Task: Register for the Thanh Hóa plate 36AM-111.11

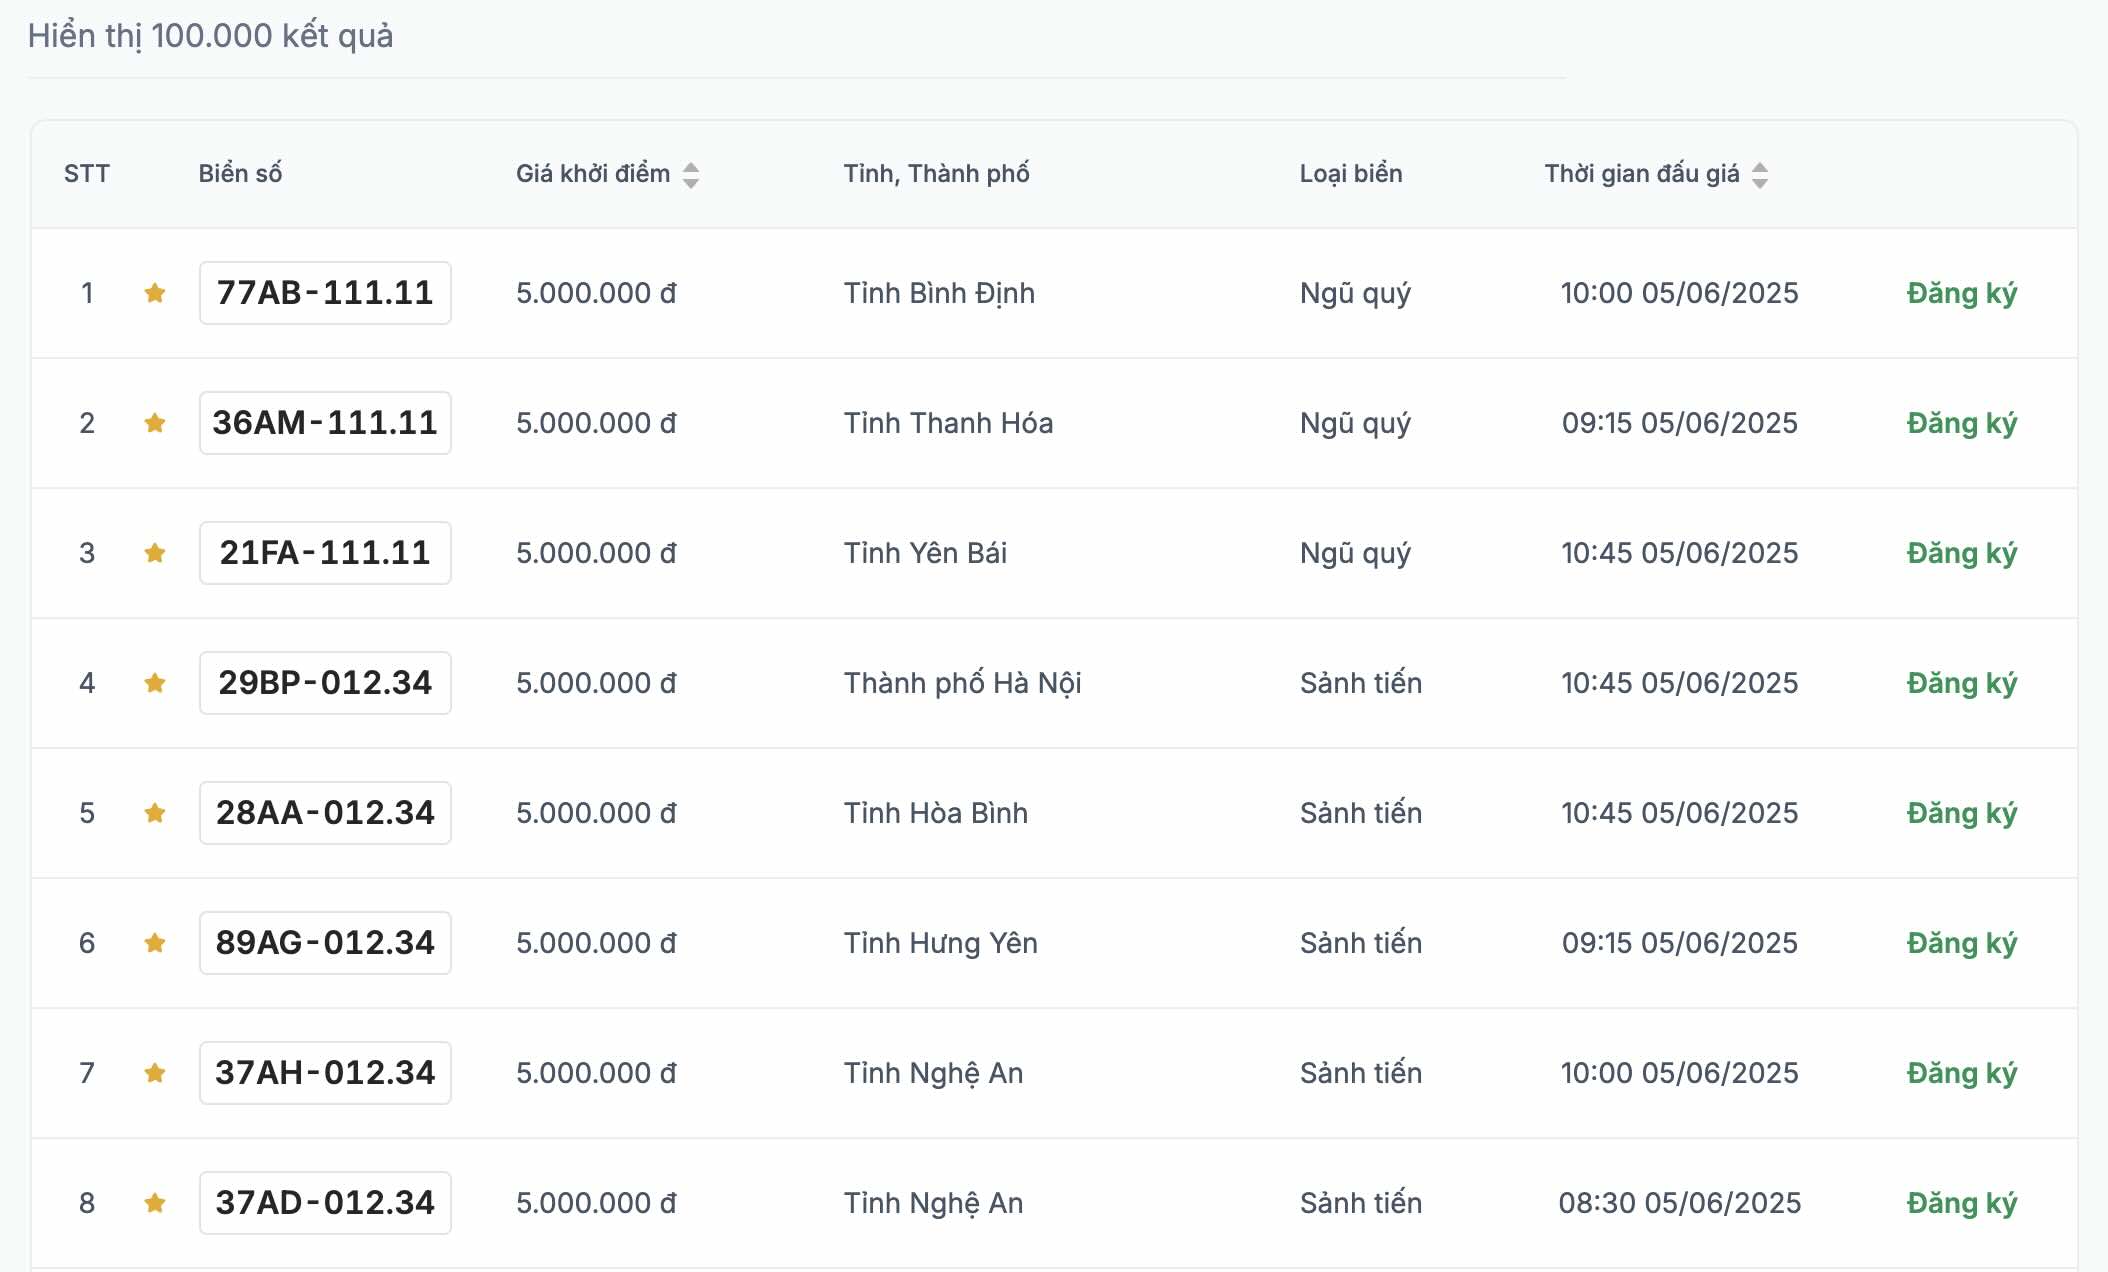Action: [1961, 423]
